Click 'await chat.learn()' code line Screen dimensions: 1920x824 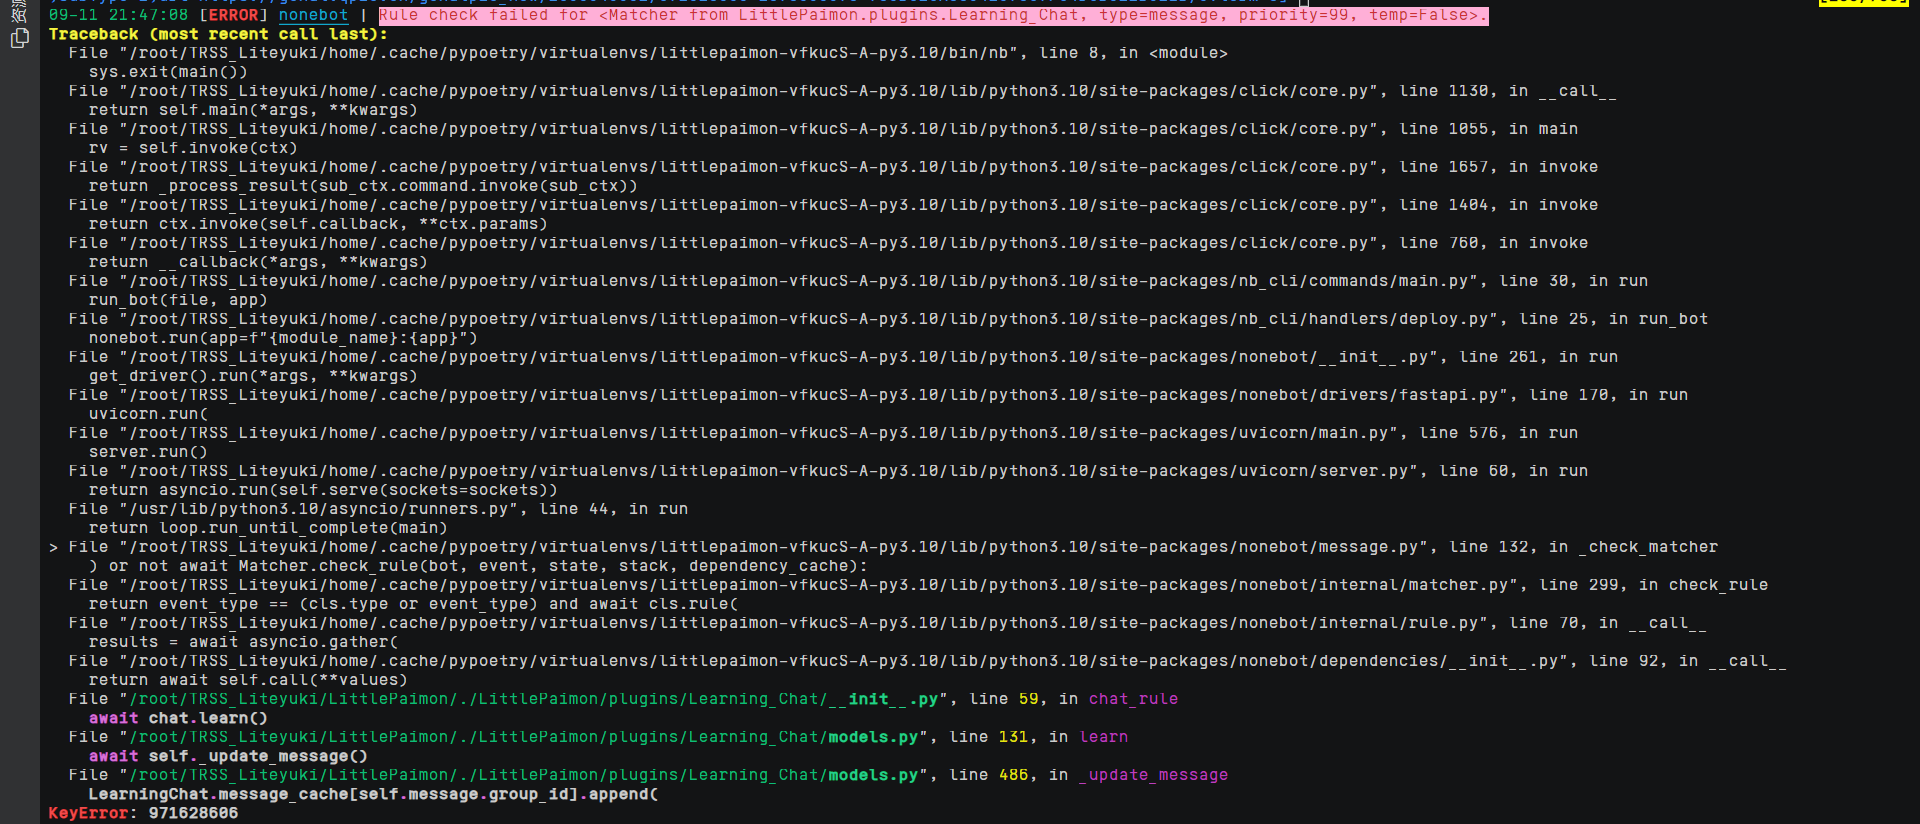(x=178, y=718)
